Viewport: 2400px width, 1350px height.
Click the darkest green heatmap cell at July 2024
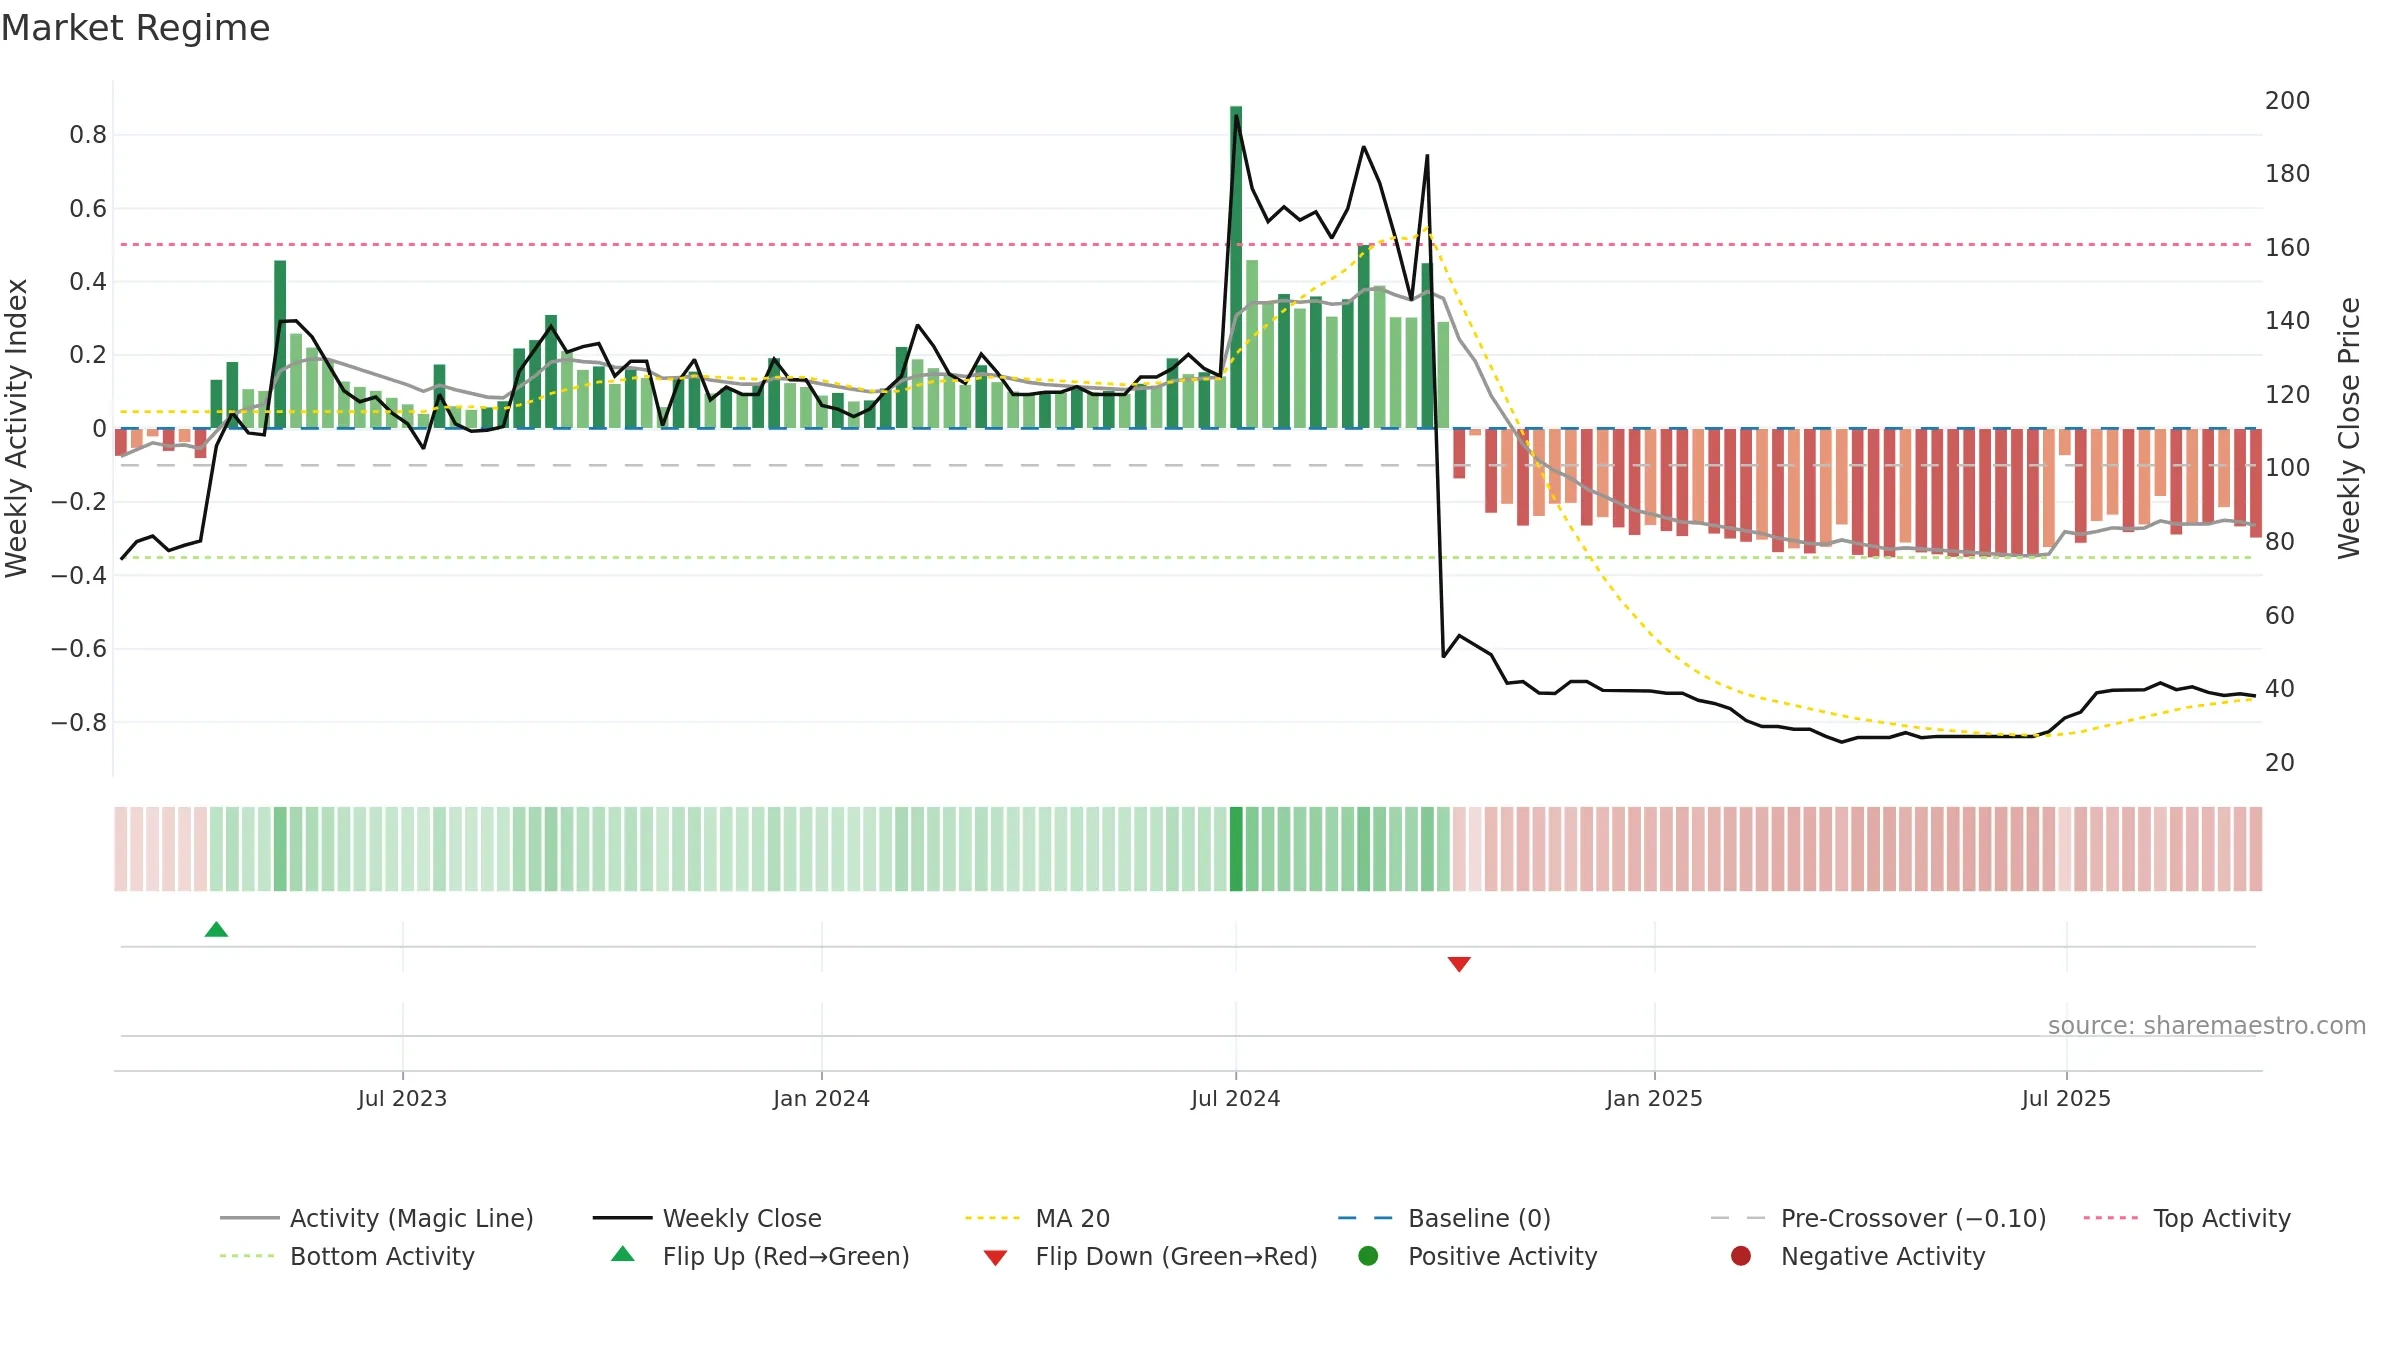tap(1236, 849)
